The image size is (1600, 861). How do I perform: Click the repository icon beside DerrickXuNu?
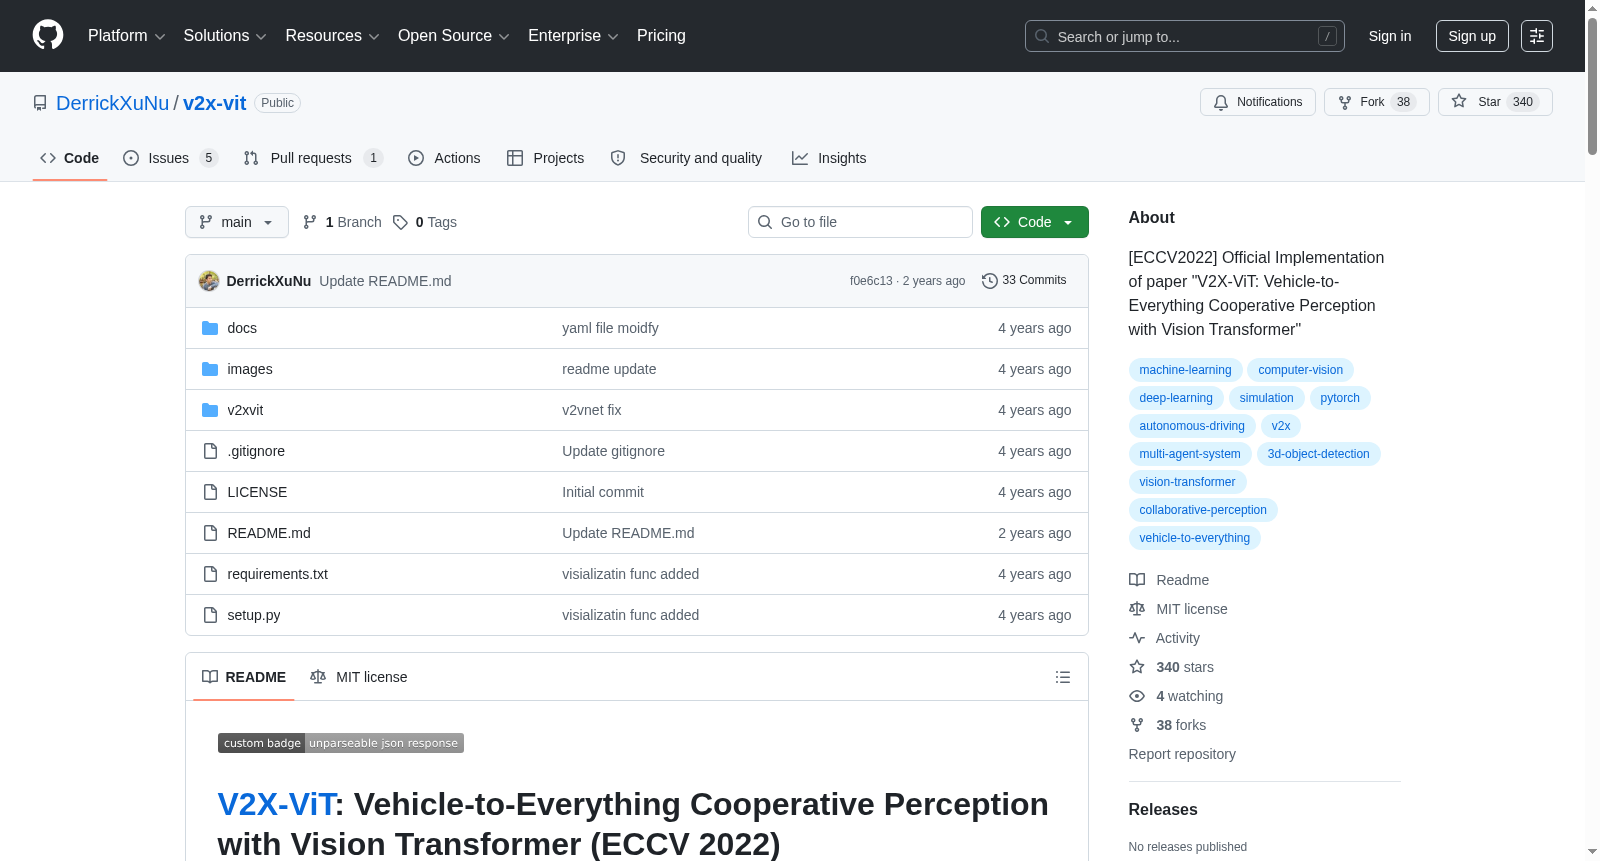coord(40,103)
